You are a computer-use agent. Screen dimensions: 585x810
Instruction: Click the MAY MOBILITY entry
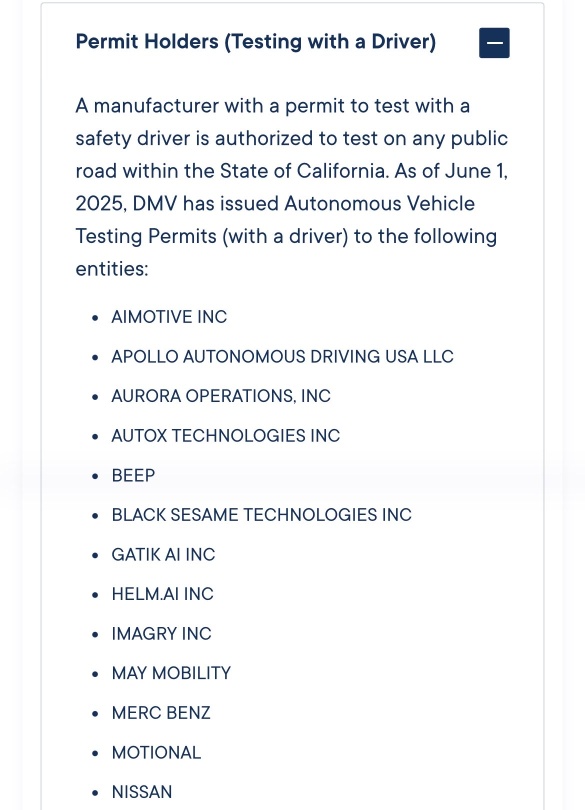click(x=171, y=673)
